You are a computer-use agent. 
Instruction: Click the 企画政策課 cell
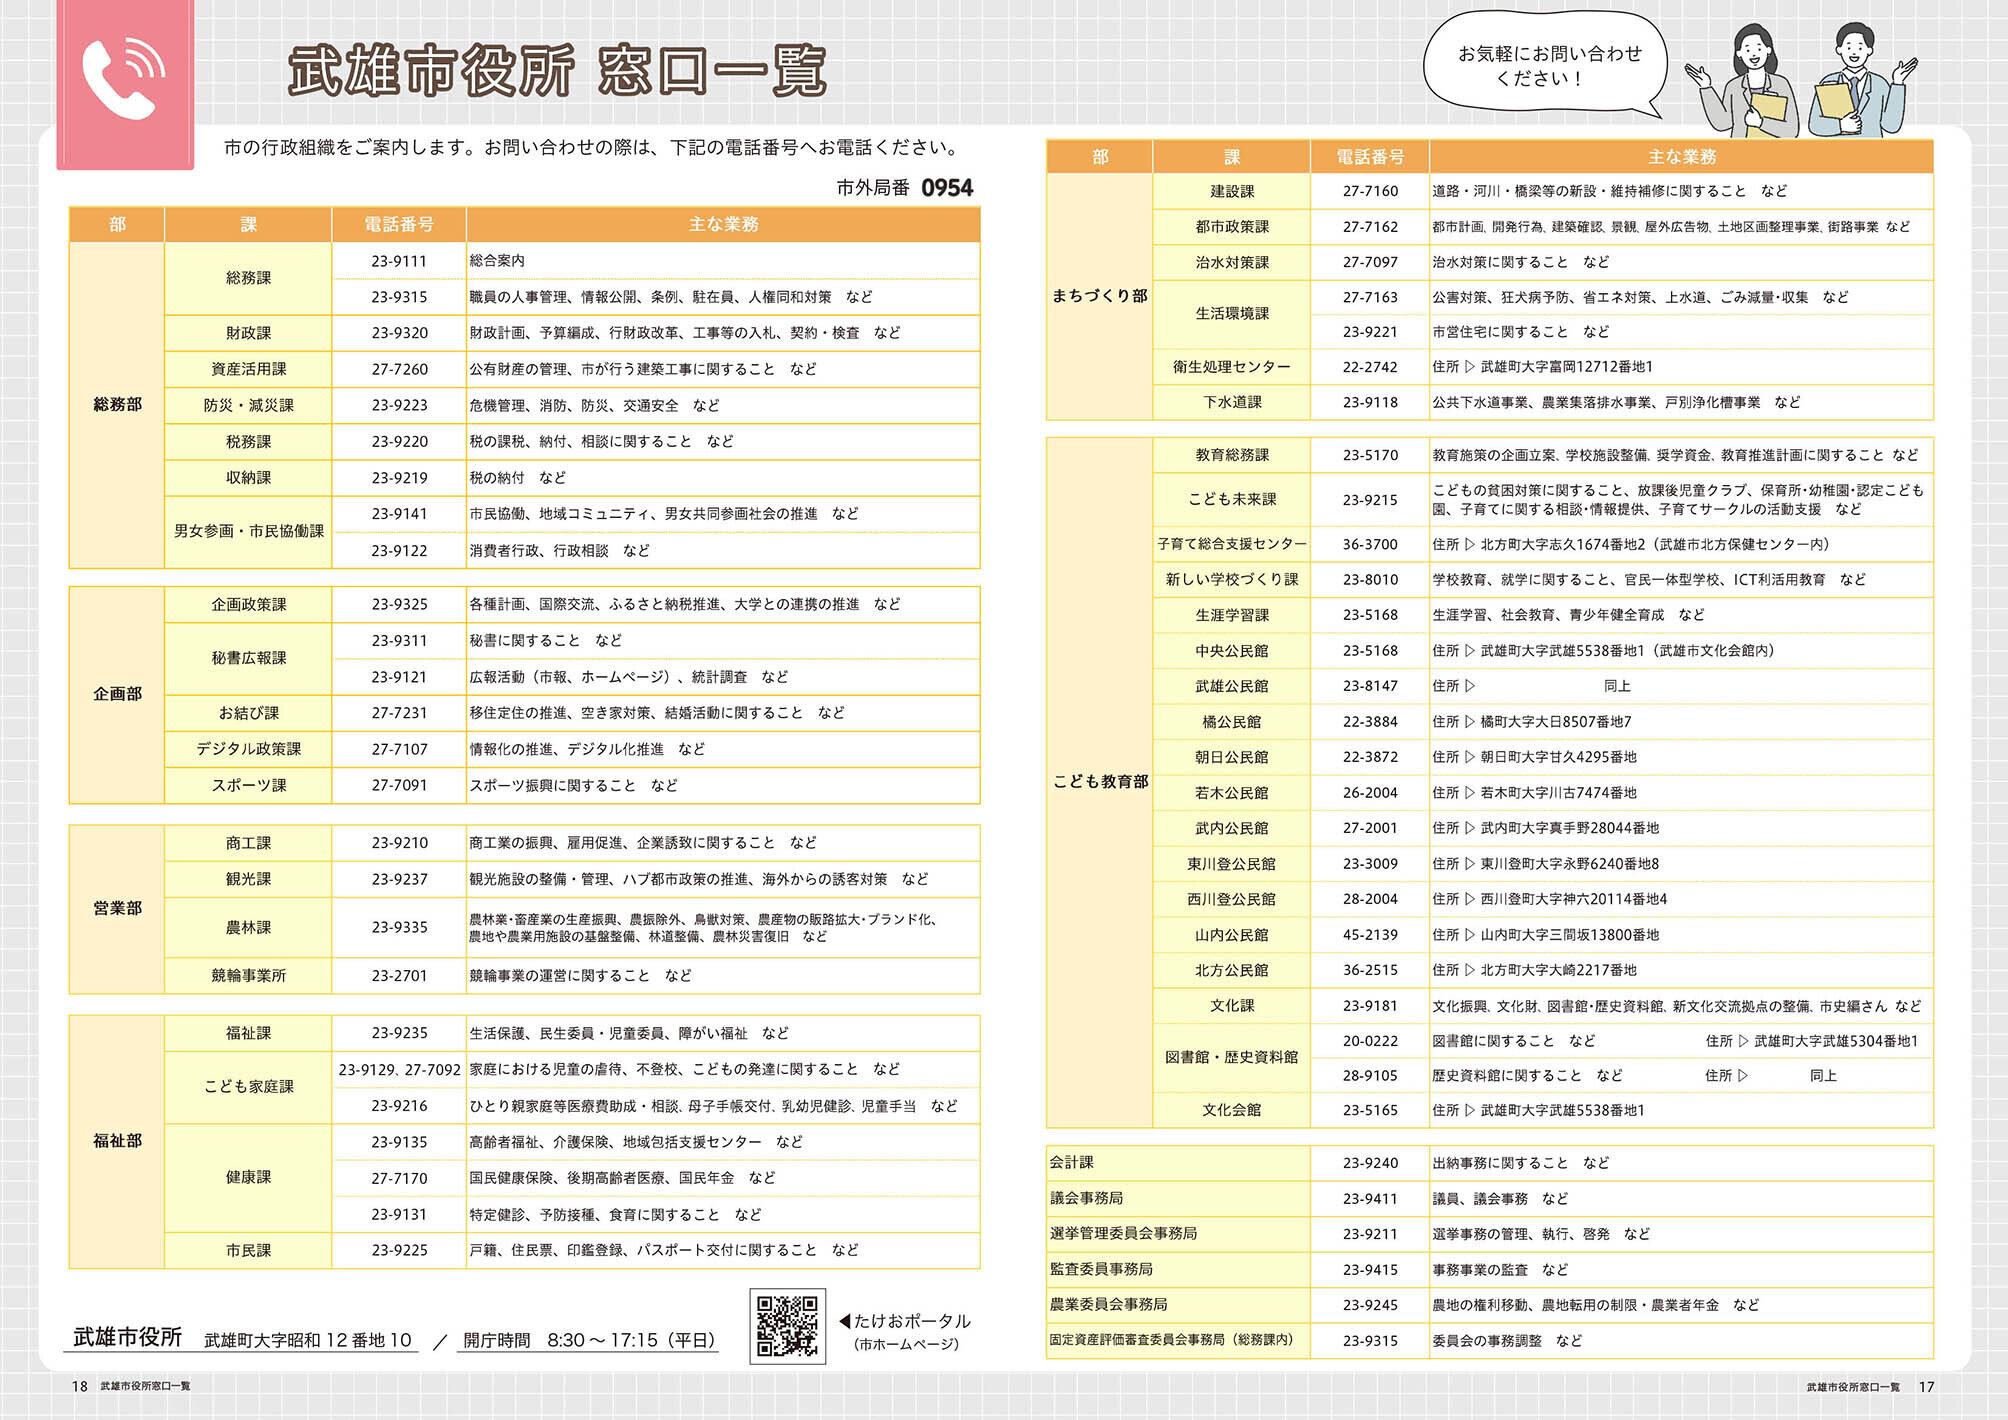click(248, 604)
